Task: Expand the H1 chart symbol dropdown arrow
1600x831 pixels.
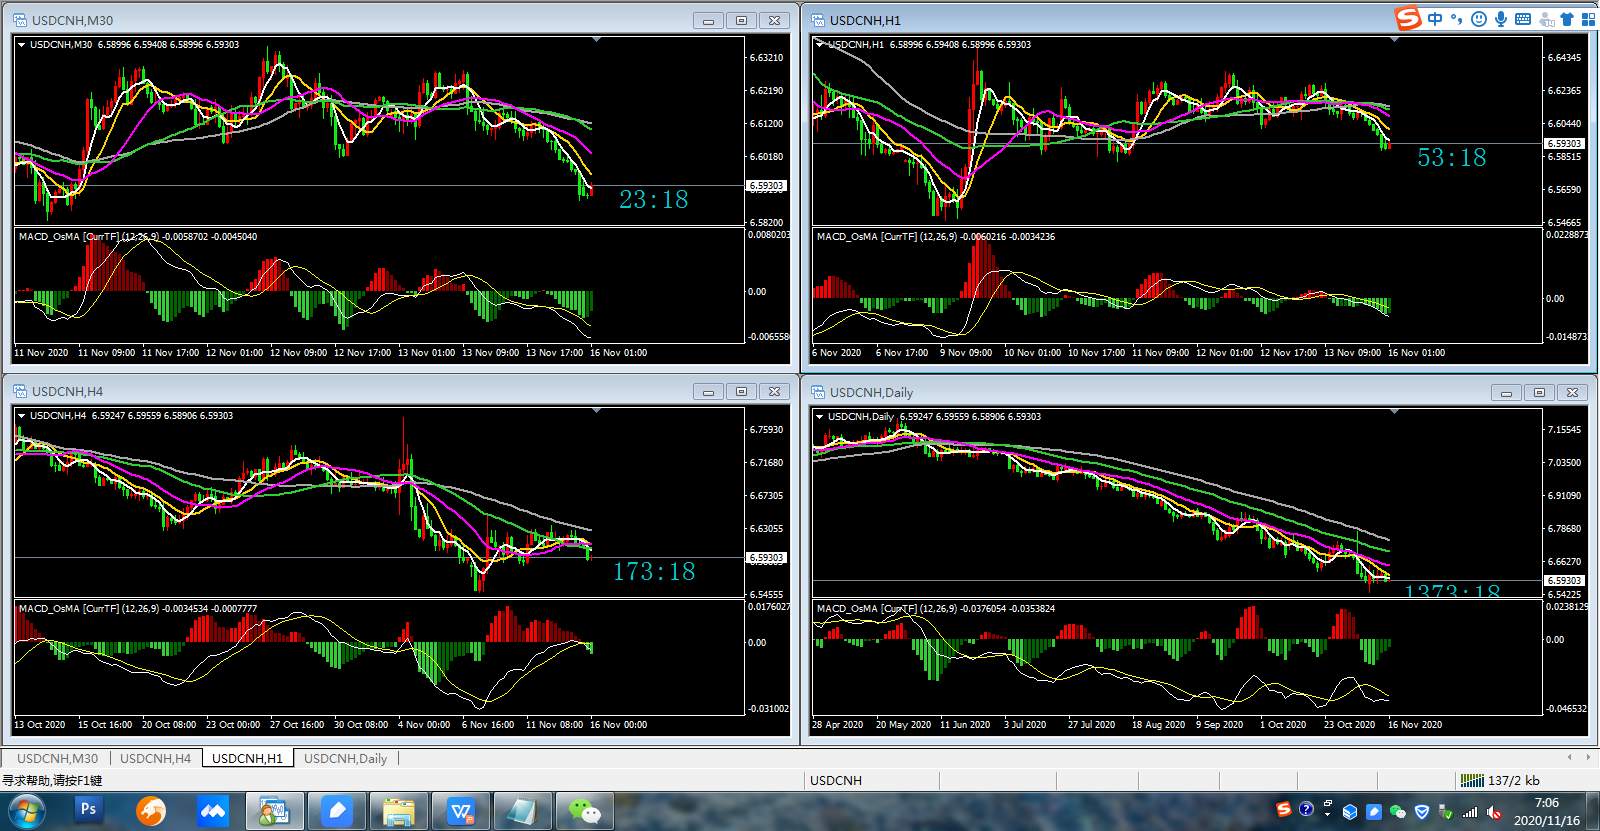Action: (x=820, y=44)
